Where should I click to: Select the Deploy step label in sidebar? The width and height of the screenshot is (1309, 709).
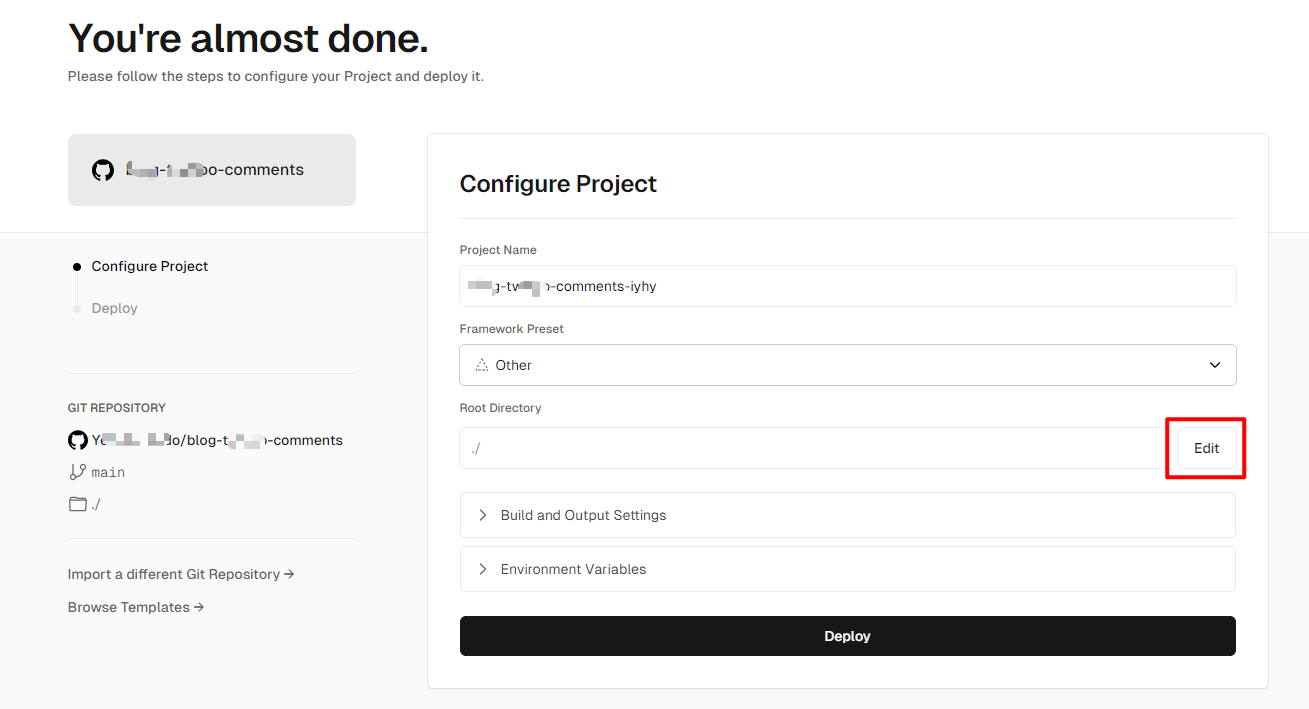[x=115, y=308]
